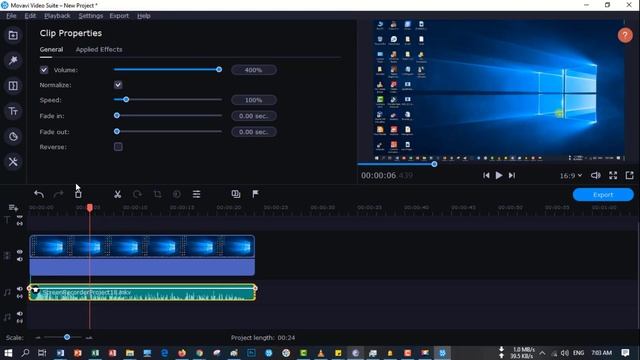640x360 pixels.
Task: Select the video clip thumbnails on timeline
Action: coord(142,247)
